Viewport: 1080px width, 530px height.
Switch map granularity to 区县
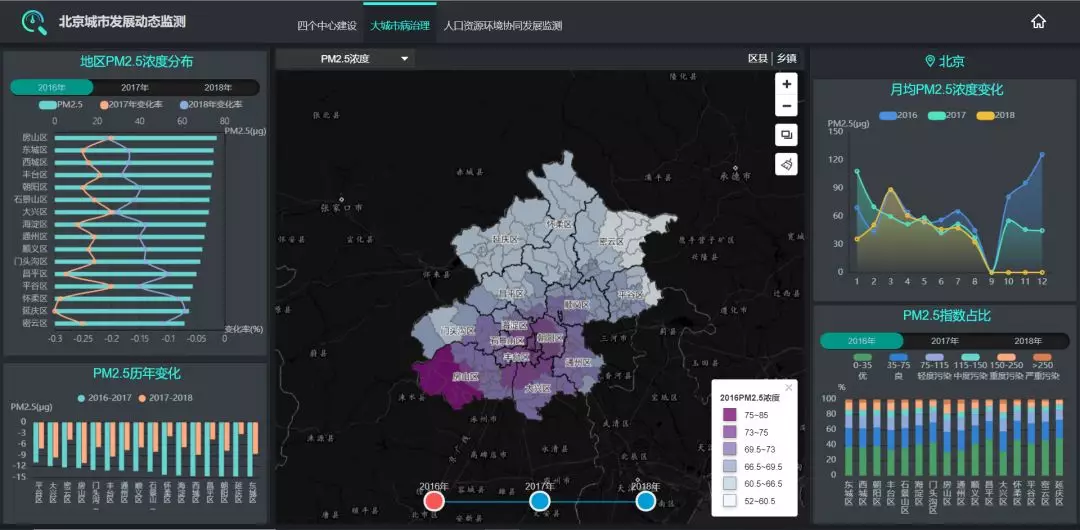point(758,59)
